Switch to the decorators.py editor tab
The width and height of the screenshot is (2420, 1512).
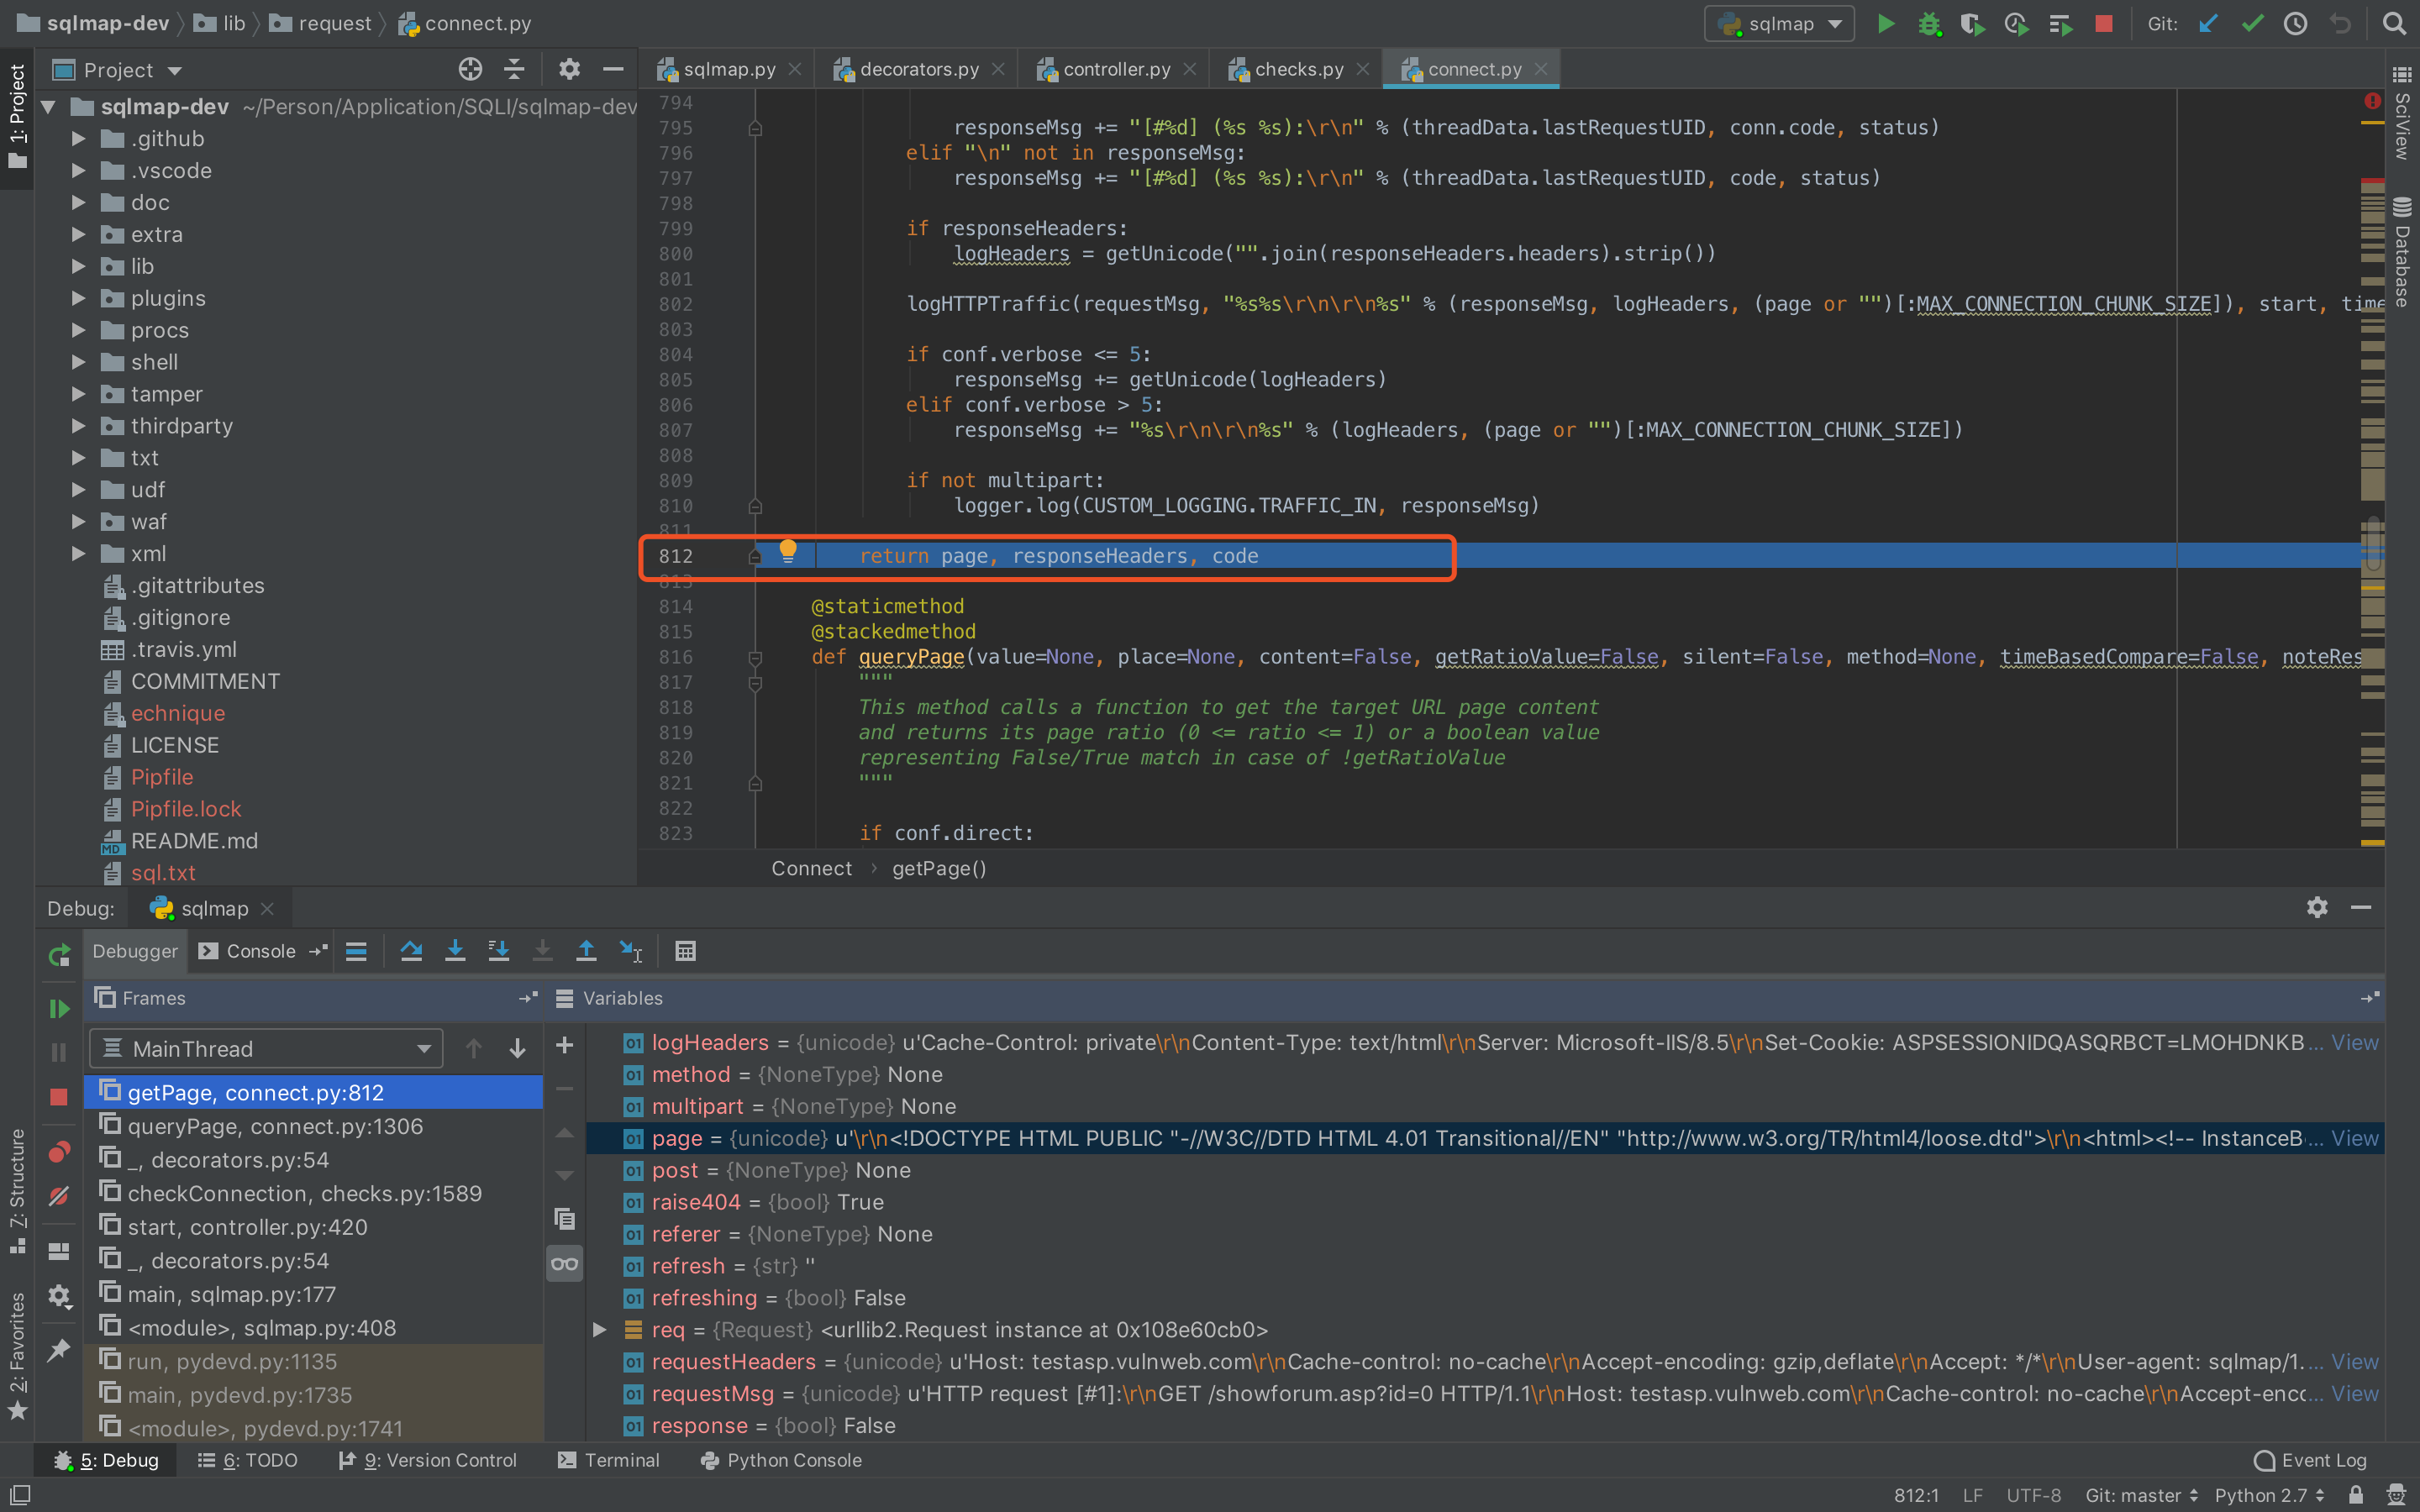pyautogui.click(x=915, y=68)
